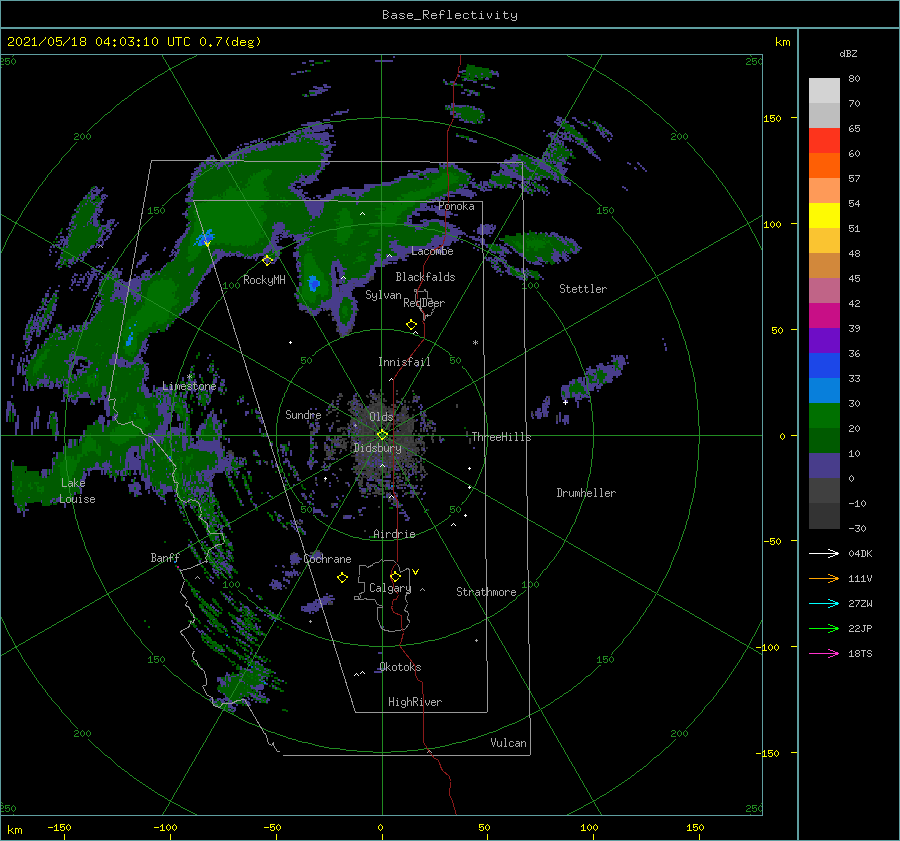Pick the blue swatch between 36 and 33
This screenshot has height=841, width=900.
824,366
